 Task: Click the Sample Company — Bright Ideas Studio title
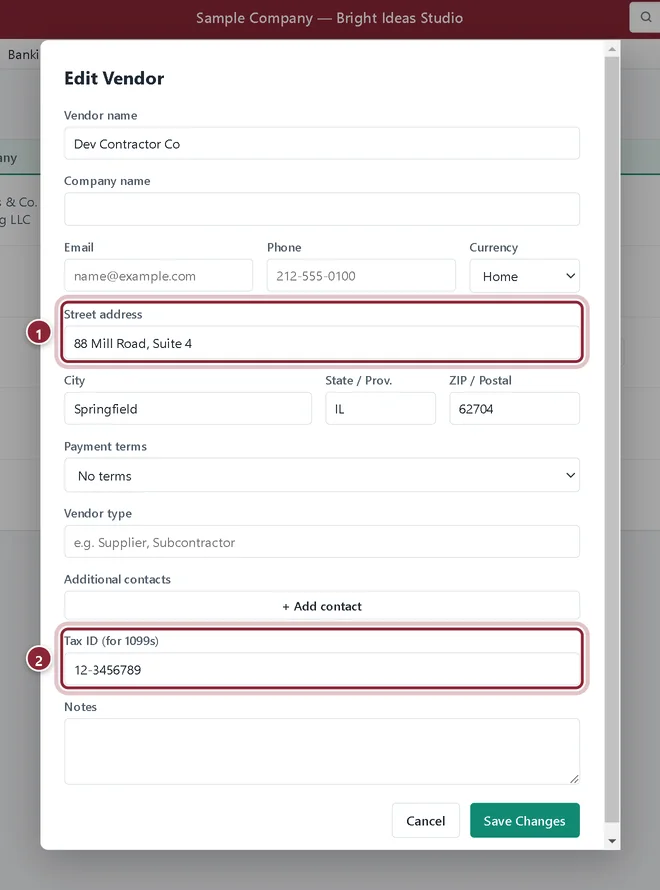329,18
